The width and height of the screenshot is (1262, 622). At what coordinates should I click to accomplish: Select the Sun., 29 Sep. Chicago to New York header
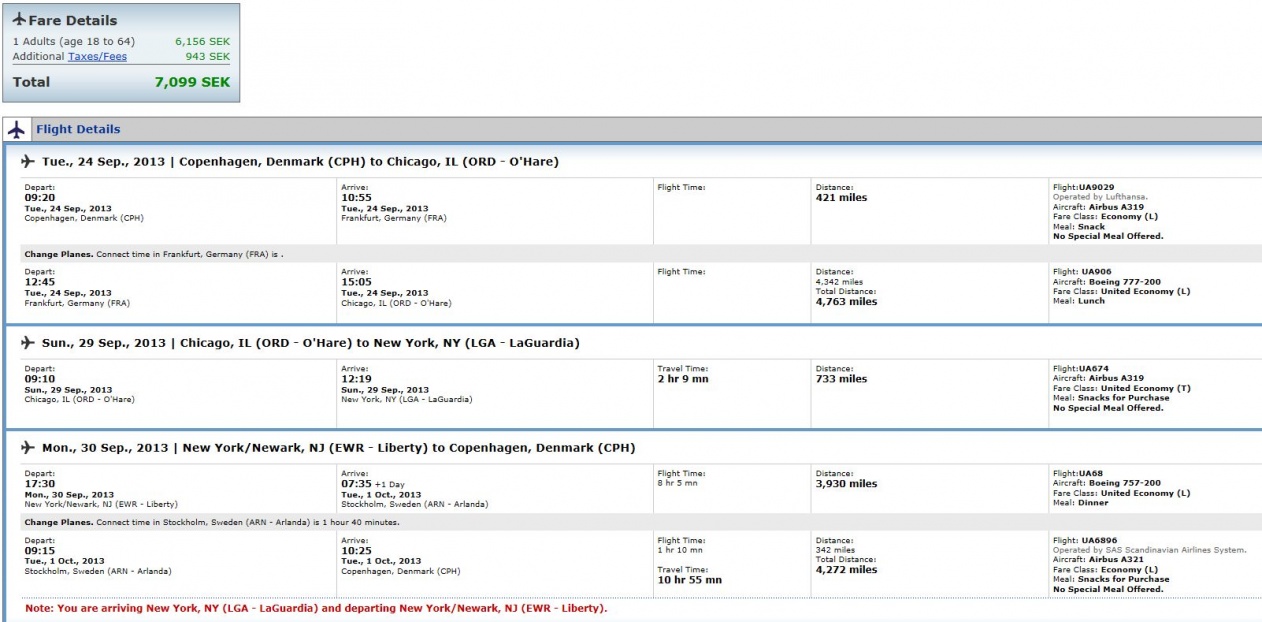(311, 343)
